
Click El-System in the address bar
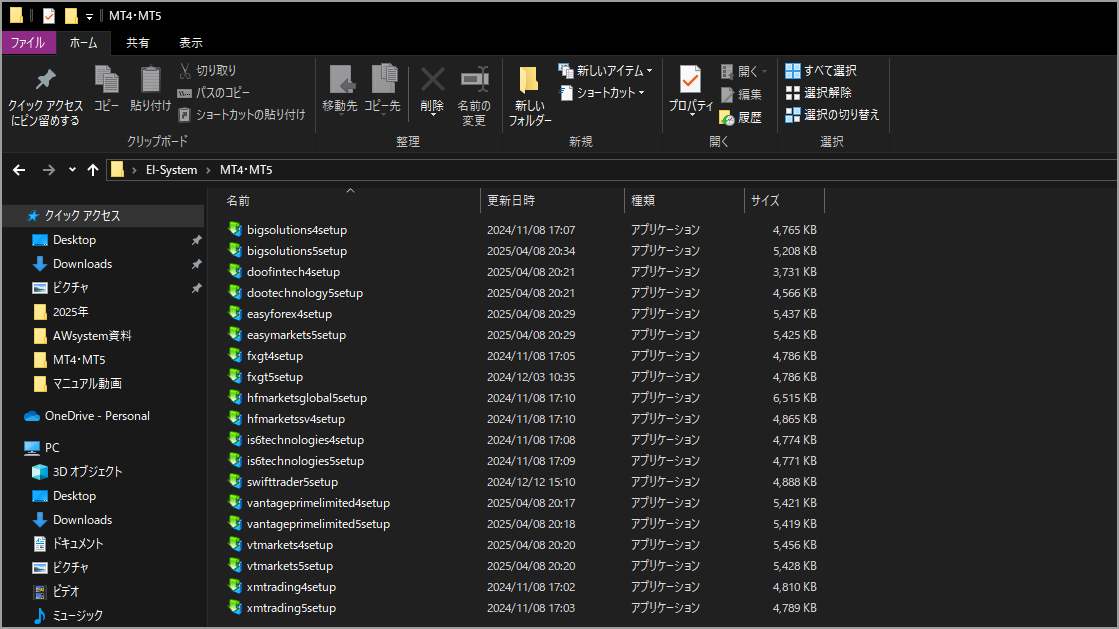[x=171, y=170]
